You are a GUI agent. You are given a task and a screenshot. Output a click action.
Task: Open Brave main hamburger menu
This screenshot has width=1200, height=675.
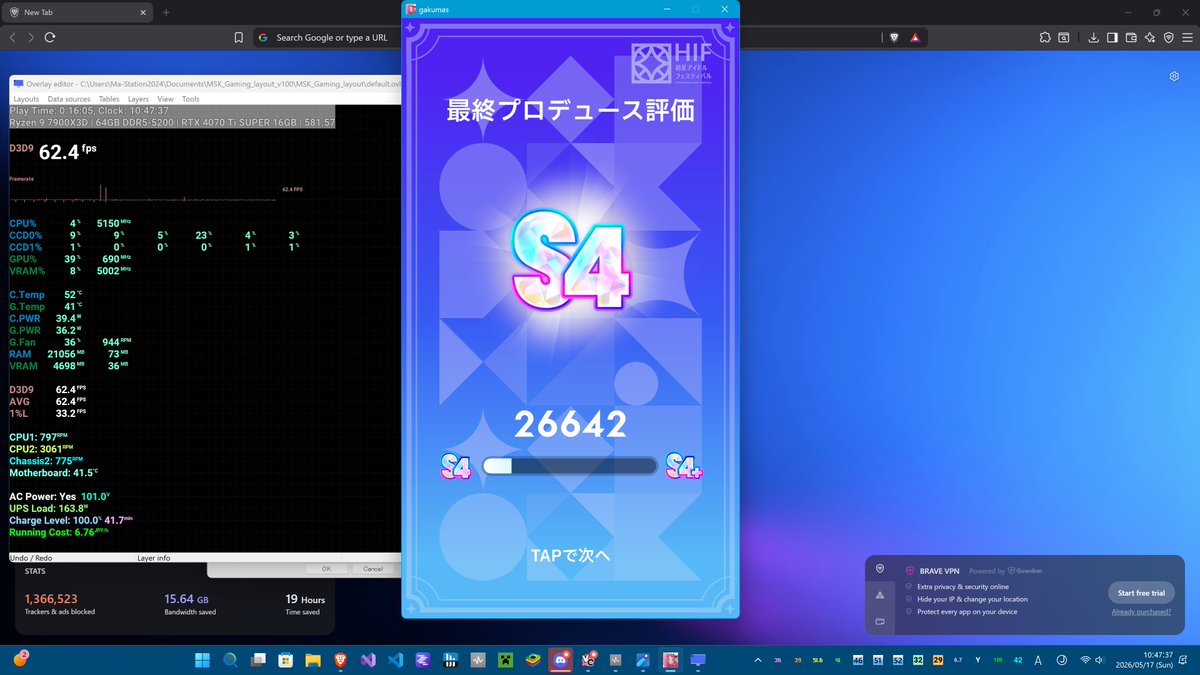[x=1186, y=37]
